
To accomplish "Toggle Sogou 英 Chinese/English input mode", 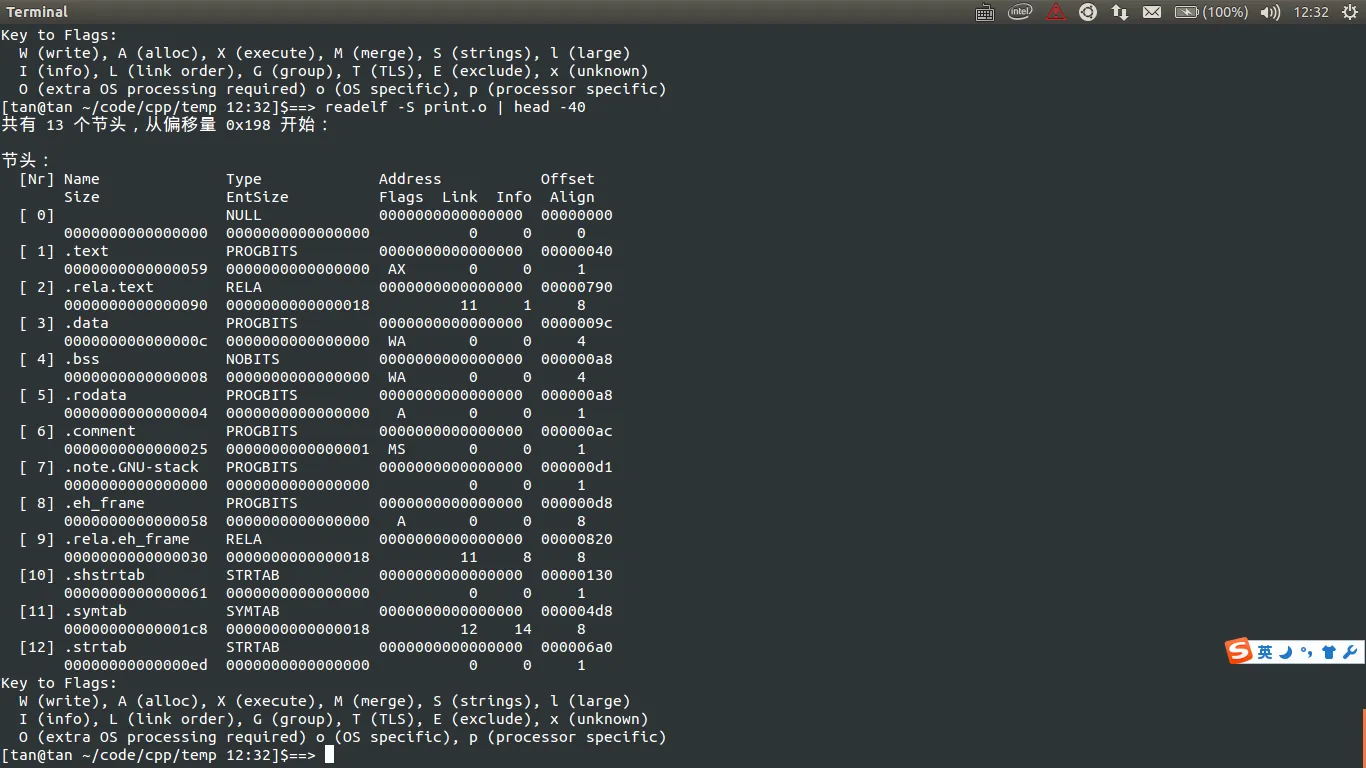I will (x=1265, y=652).
